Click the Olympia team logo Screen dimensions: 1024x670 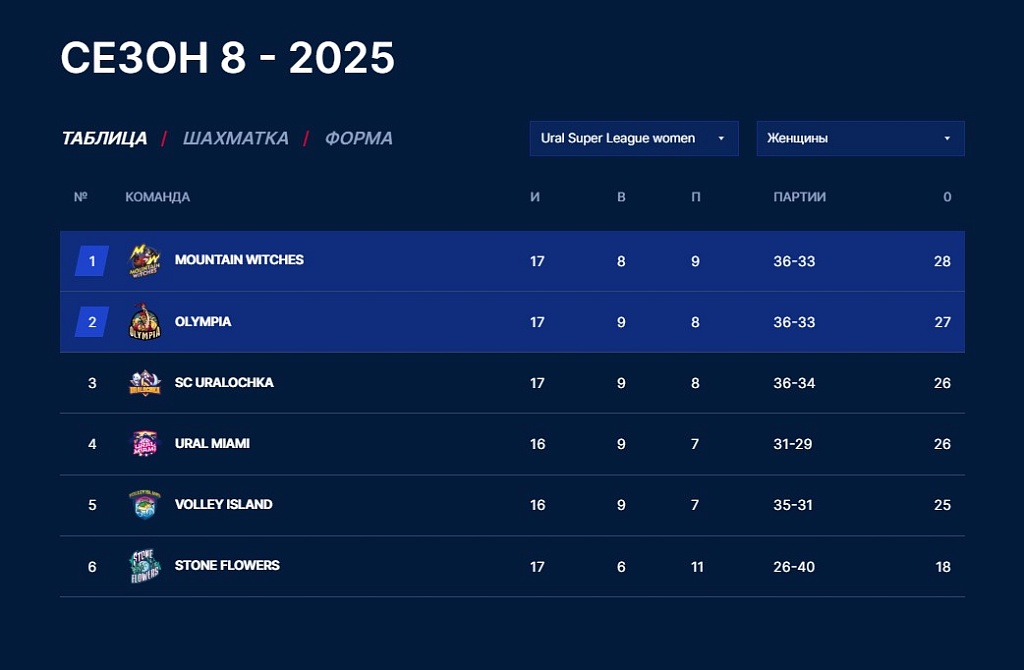(x=144, y=322)
